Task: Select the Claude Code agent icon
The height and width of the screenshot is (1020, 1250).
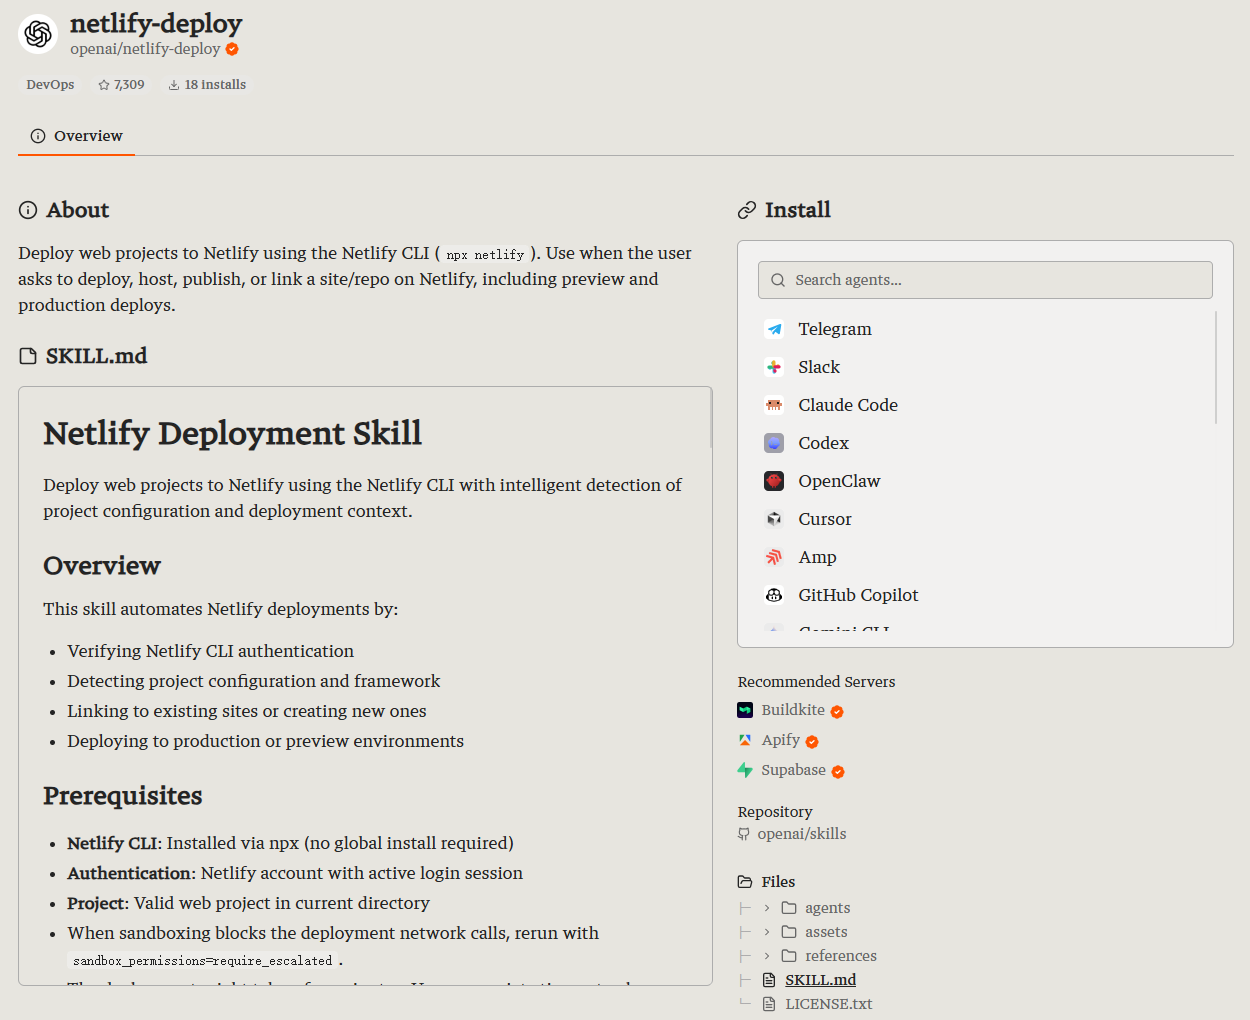Action: click(x=774, y=405)
